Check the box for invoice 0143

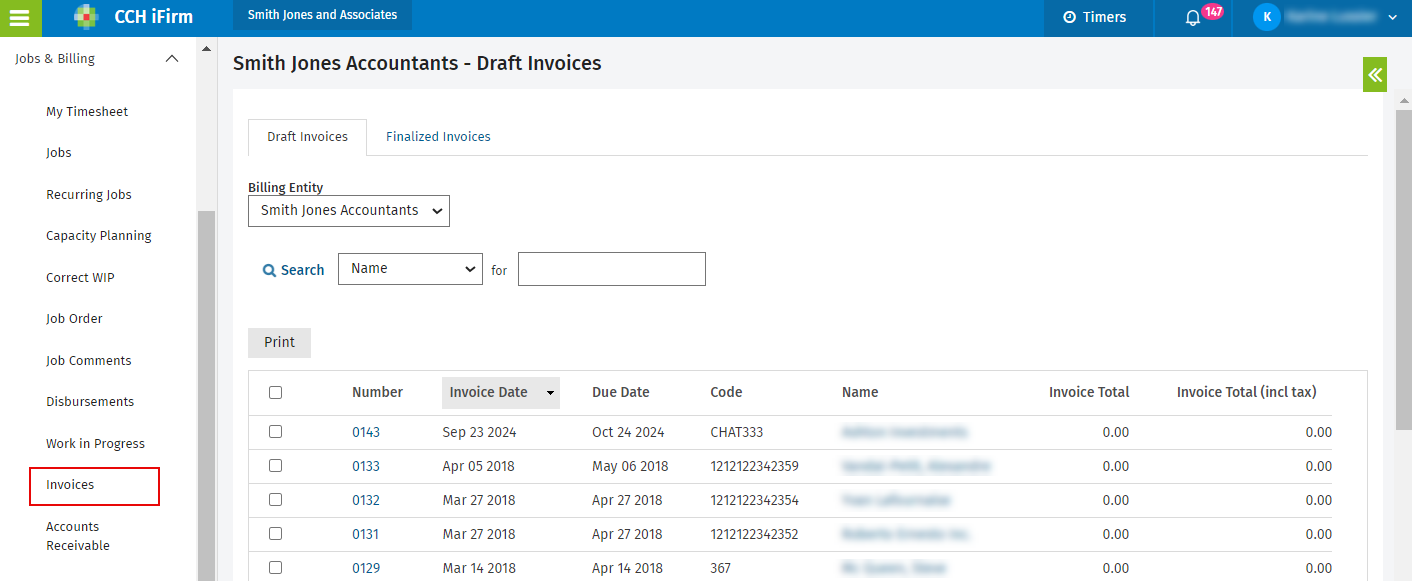pos(275,432)
